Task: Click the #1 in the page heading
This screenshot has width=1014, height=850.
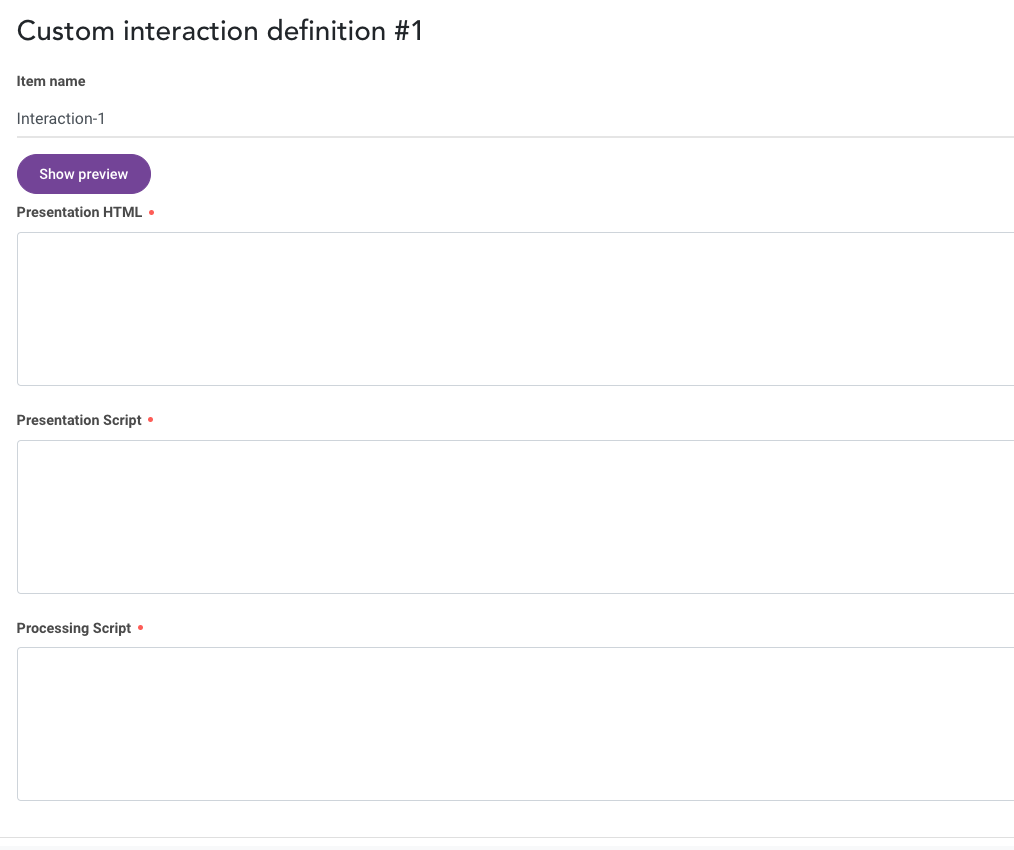Action: pos(409,31)
